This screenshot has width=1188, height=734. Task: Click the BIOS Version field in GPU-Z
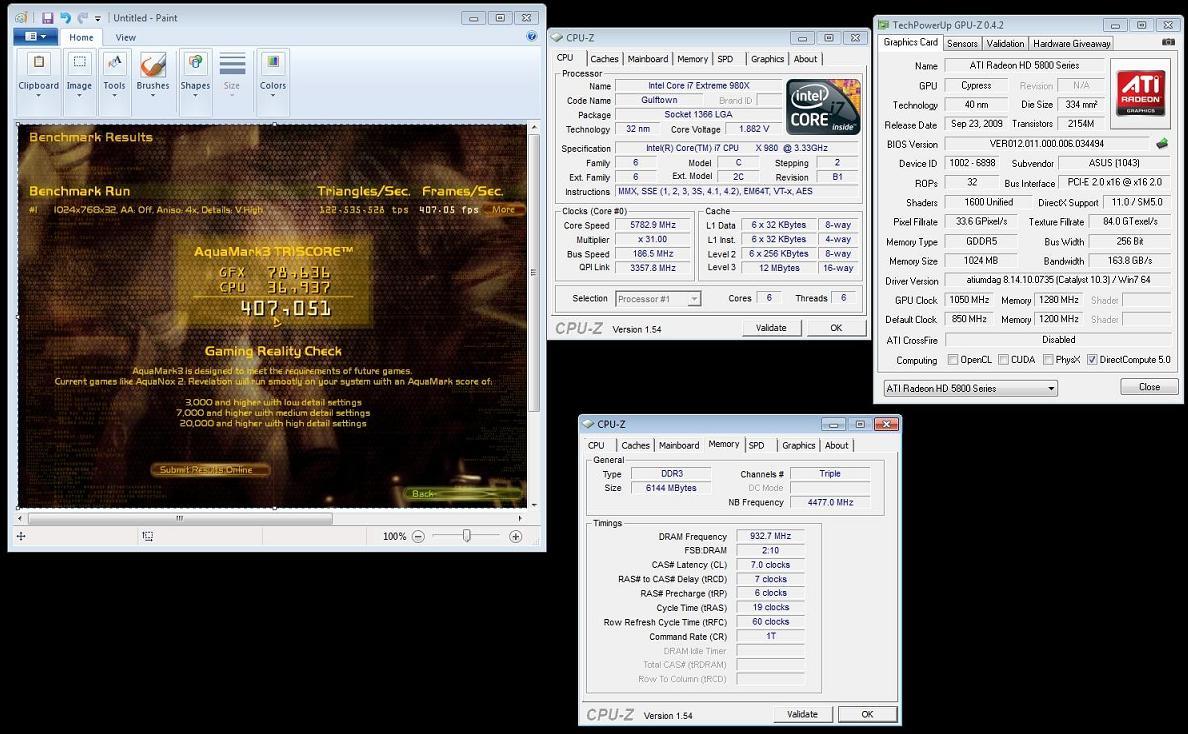click(x=1046, y=144)
